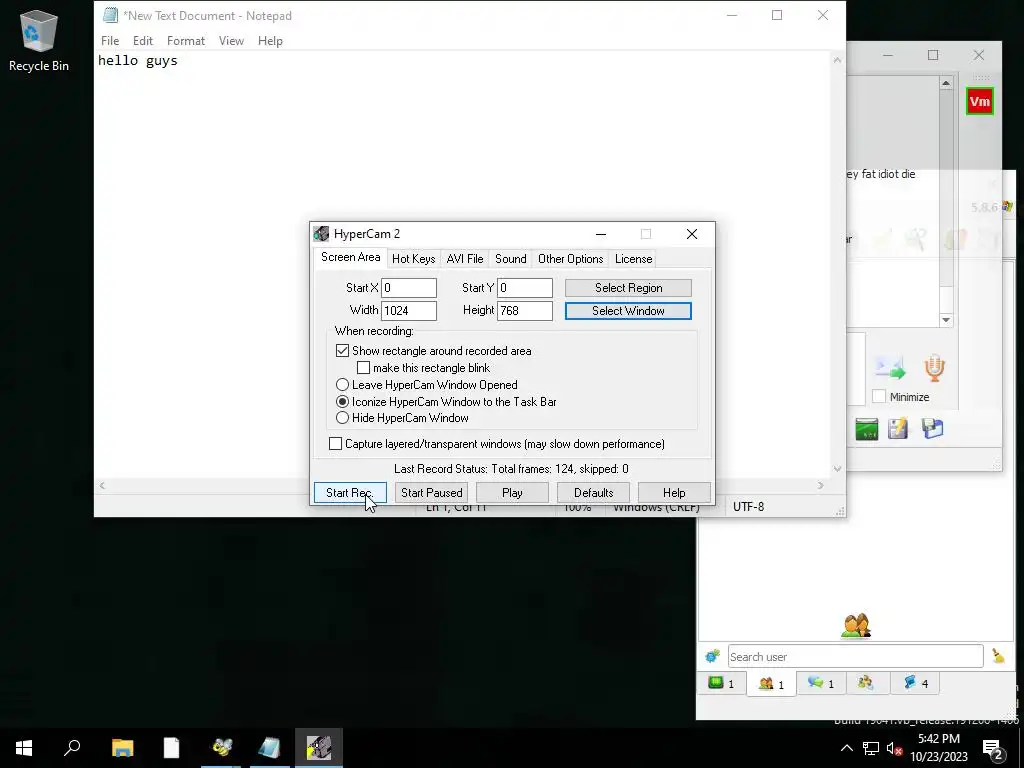
Task: Open Recycle Bin on desktop
Action: point(39,40)
